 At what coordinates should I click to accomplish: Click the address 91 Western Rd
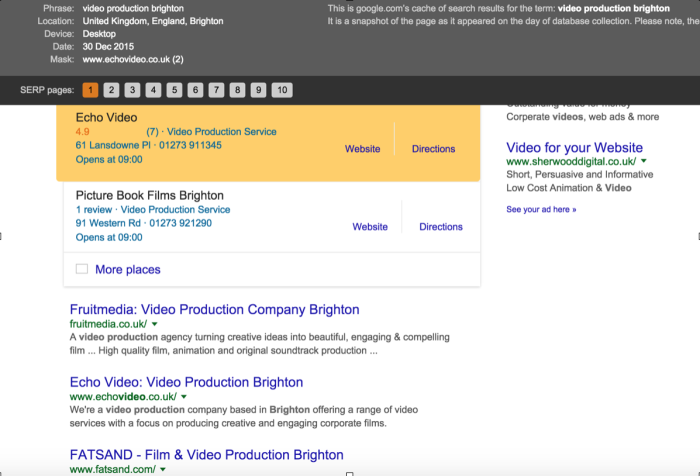pos(108,223)
